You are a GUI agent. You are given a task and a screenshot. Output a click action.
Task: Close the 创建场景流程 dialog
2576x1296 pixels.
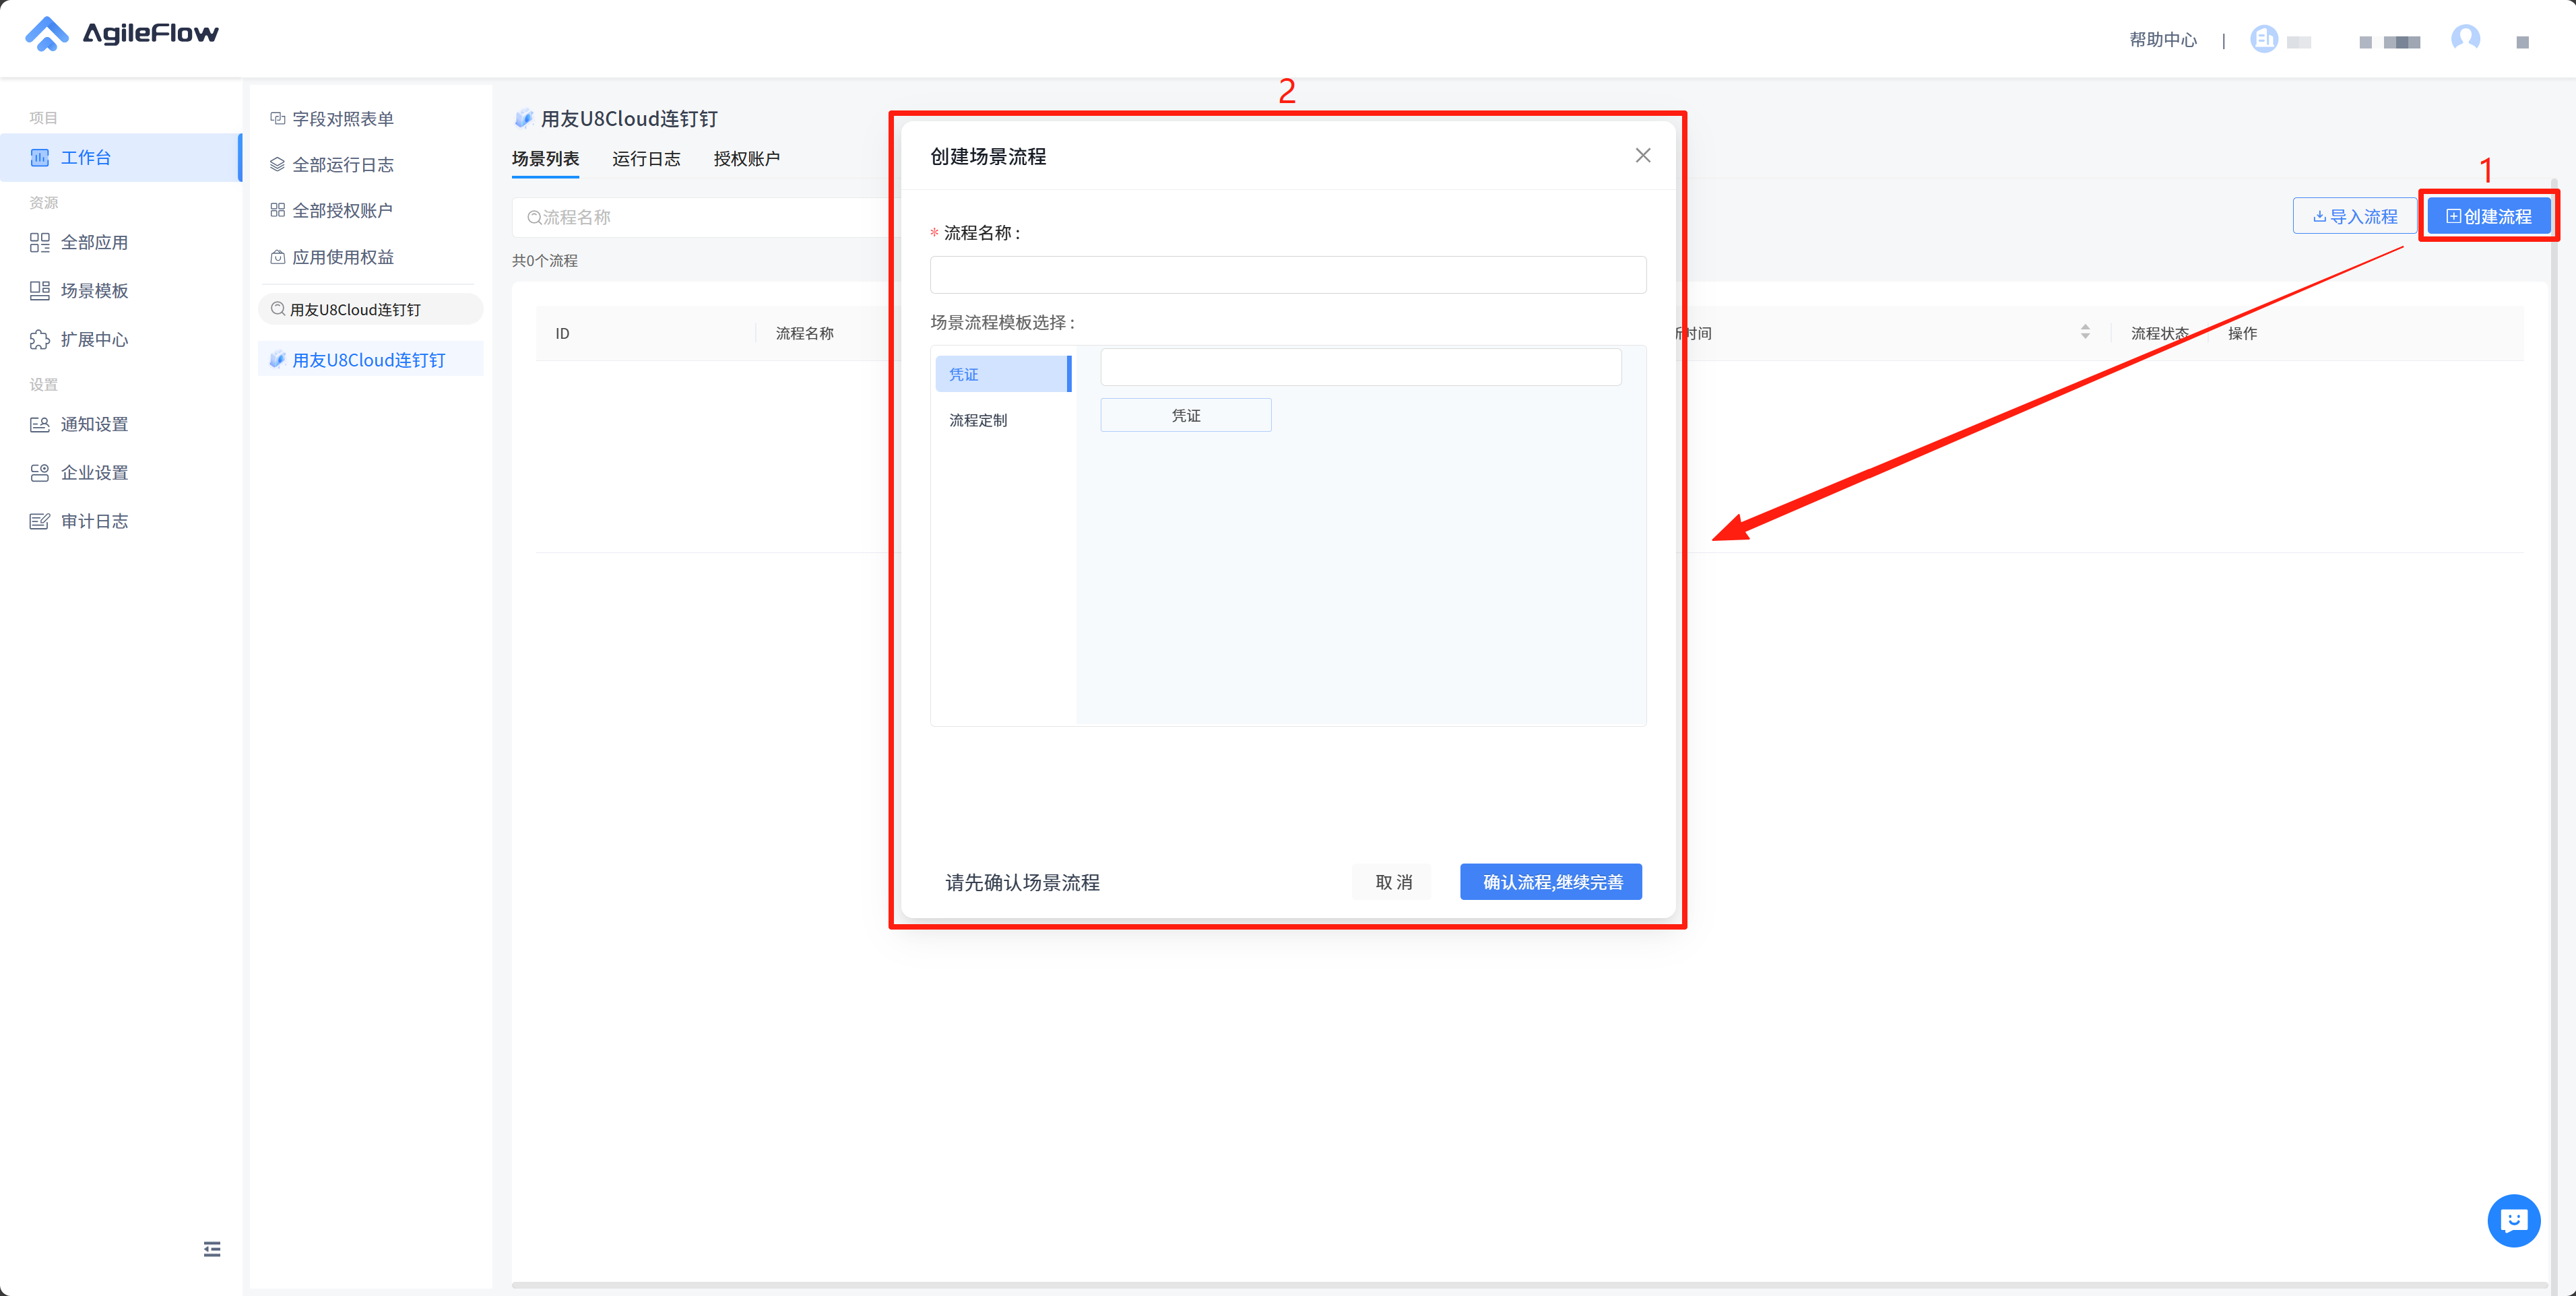[1643, 155]
